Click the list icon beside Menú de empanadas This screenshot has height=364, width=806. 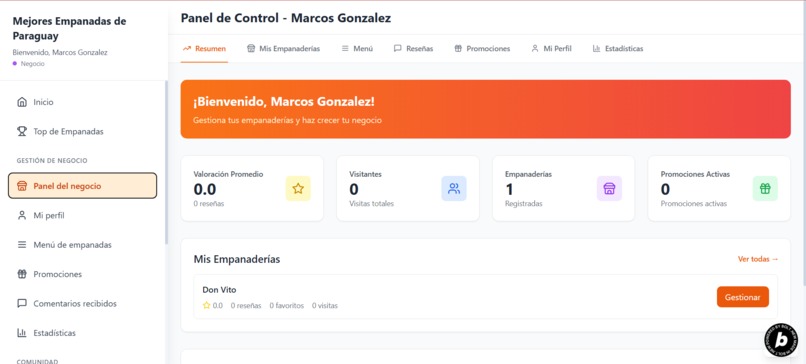22,245
